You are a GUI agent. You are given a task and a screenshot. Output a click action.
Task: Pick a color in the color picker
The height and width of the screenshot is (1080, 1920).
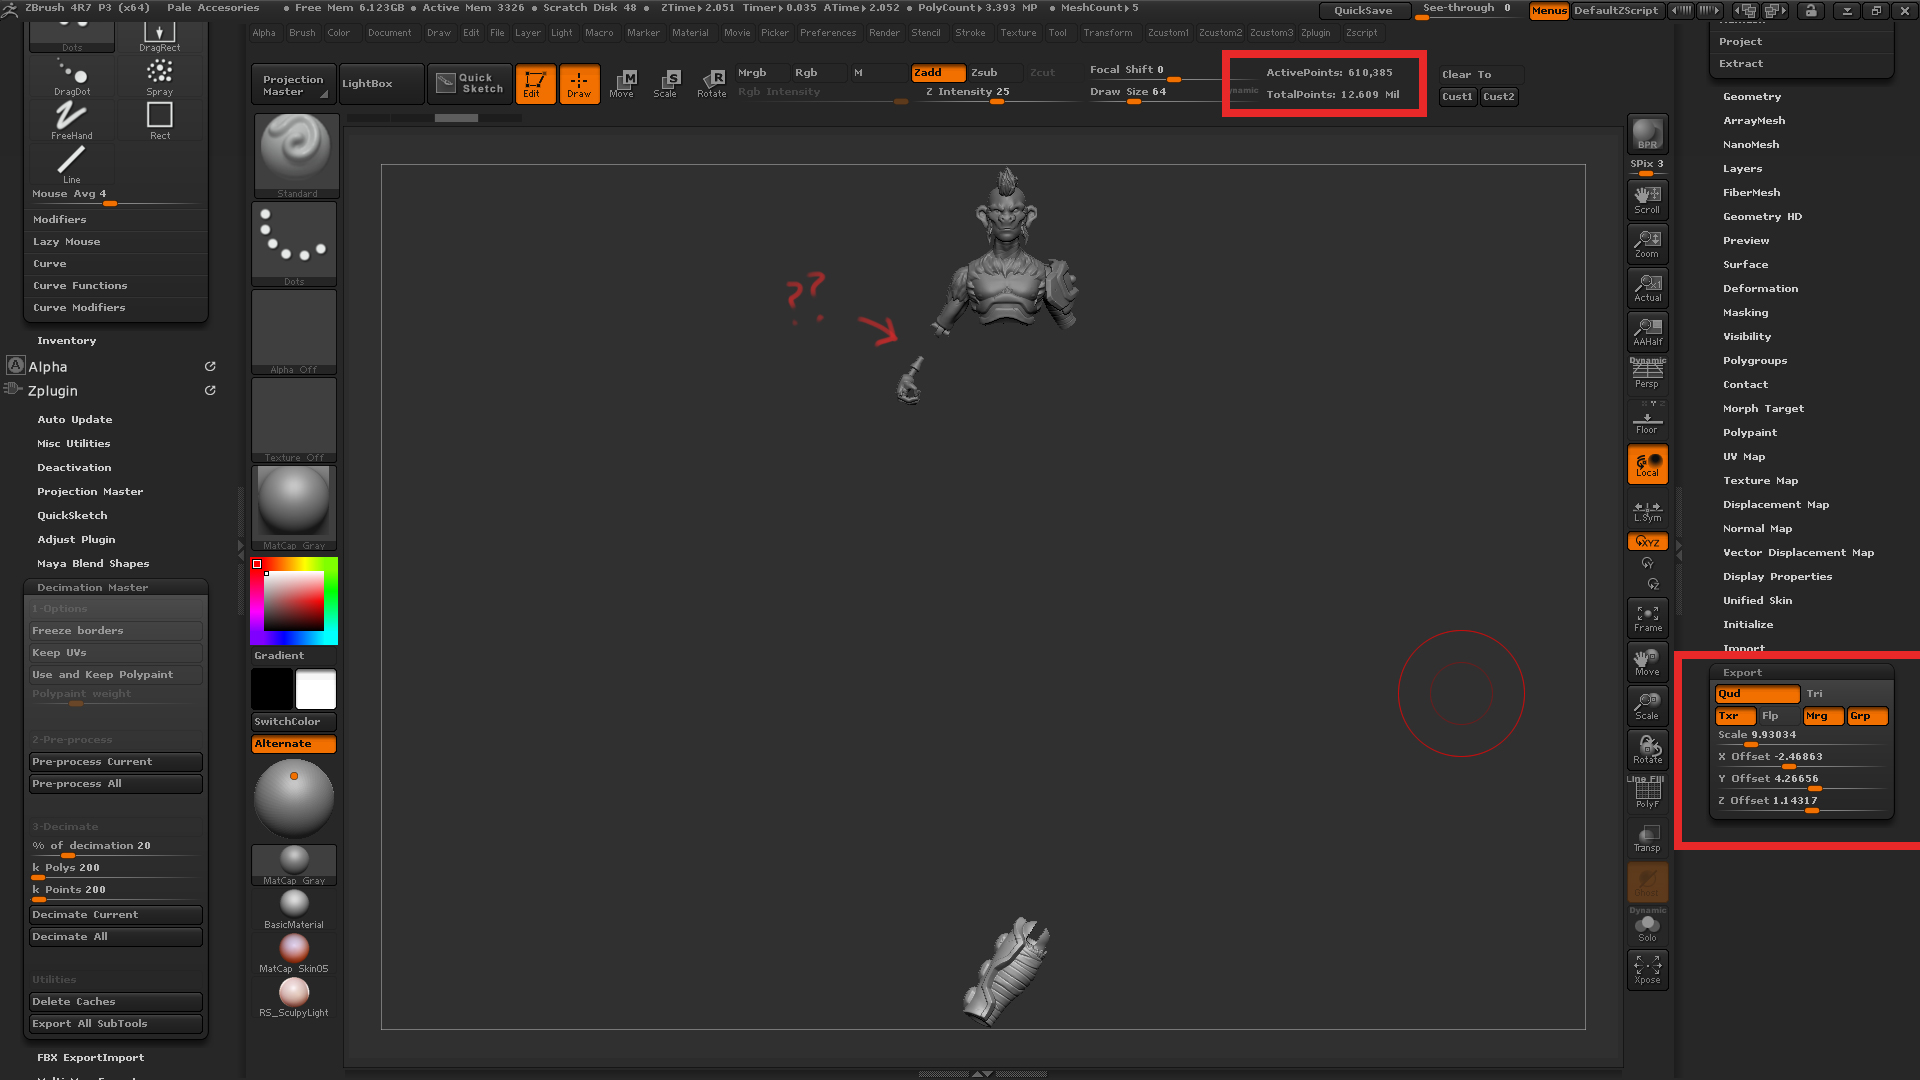(x=294, y=601)
